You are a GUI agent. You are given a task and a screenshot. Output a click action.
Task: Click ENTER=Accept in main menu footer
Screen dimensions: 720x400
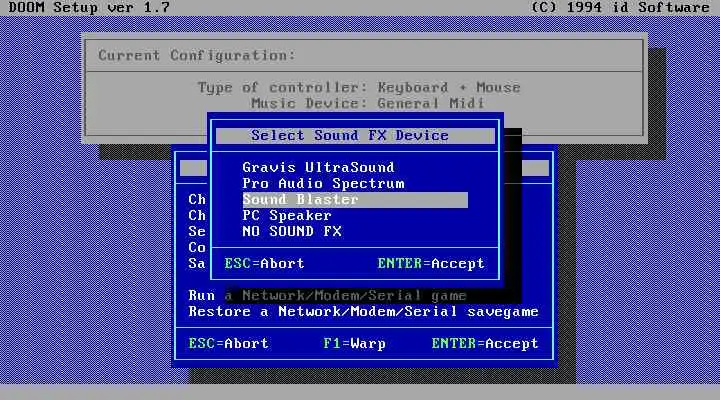pyautogui.click(x=484, y=344)
